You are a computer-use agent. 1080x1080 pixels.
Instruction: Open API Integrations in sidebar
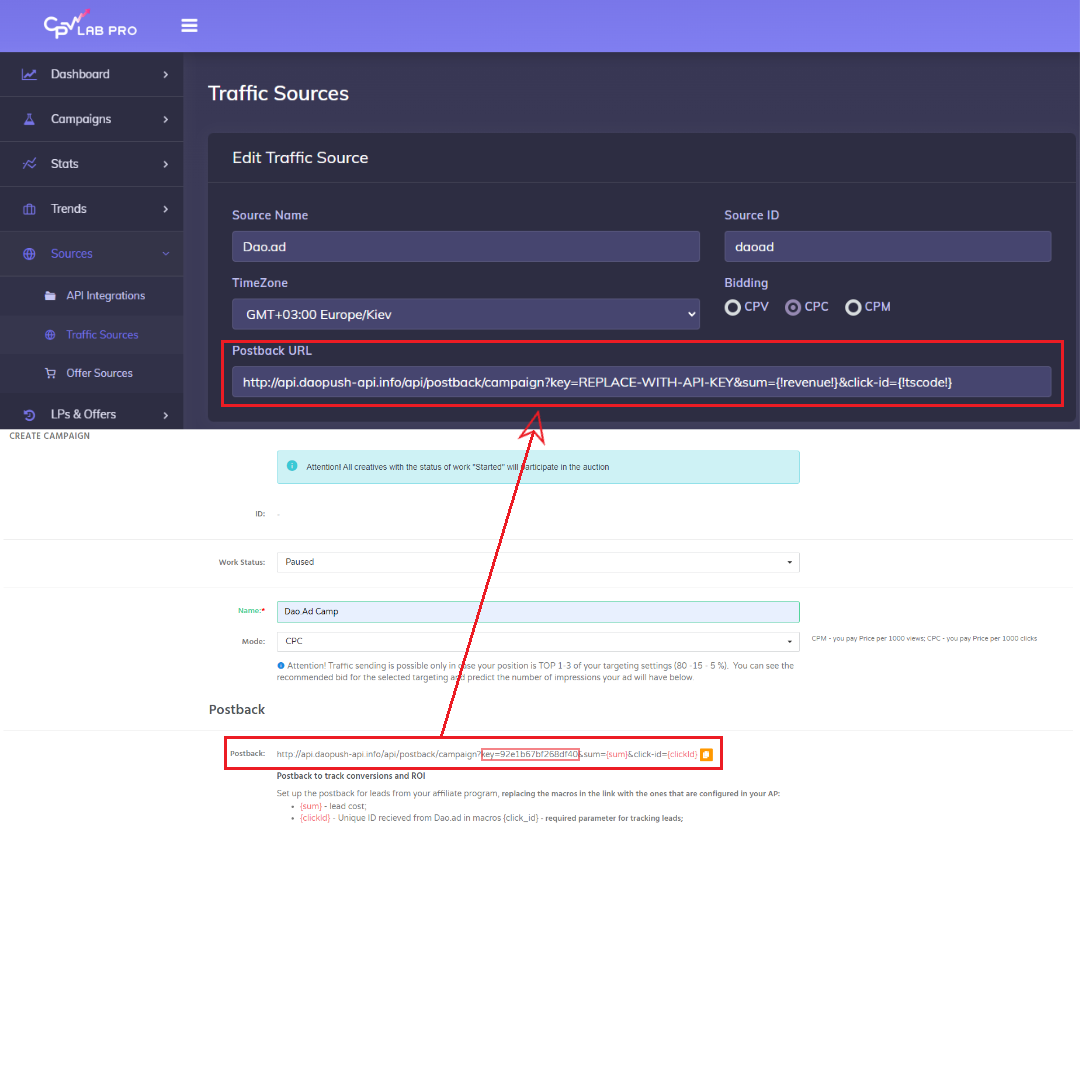105,296
